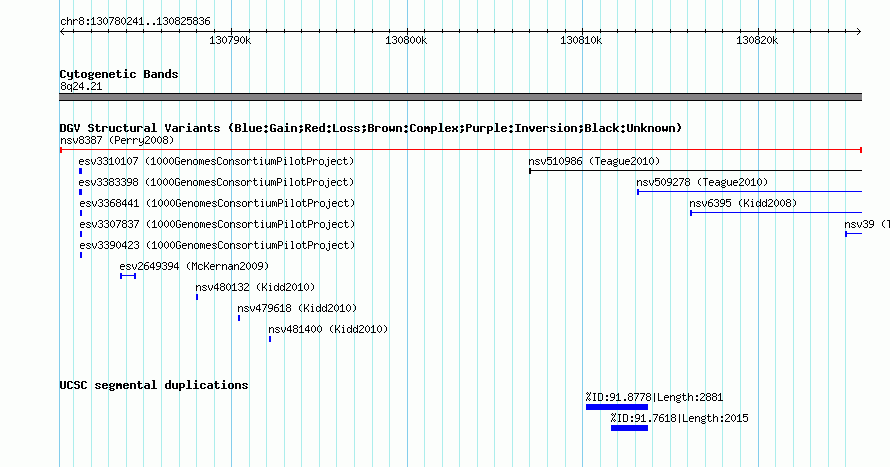Viewport: 890px width, 467px height.
Task: Open the esv3383398 variant label
Action: click(216, 182)
